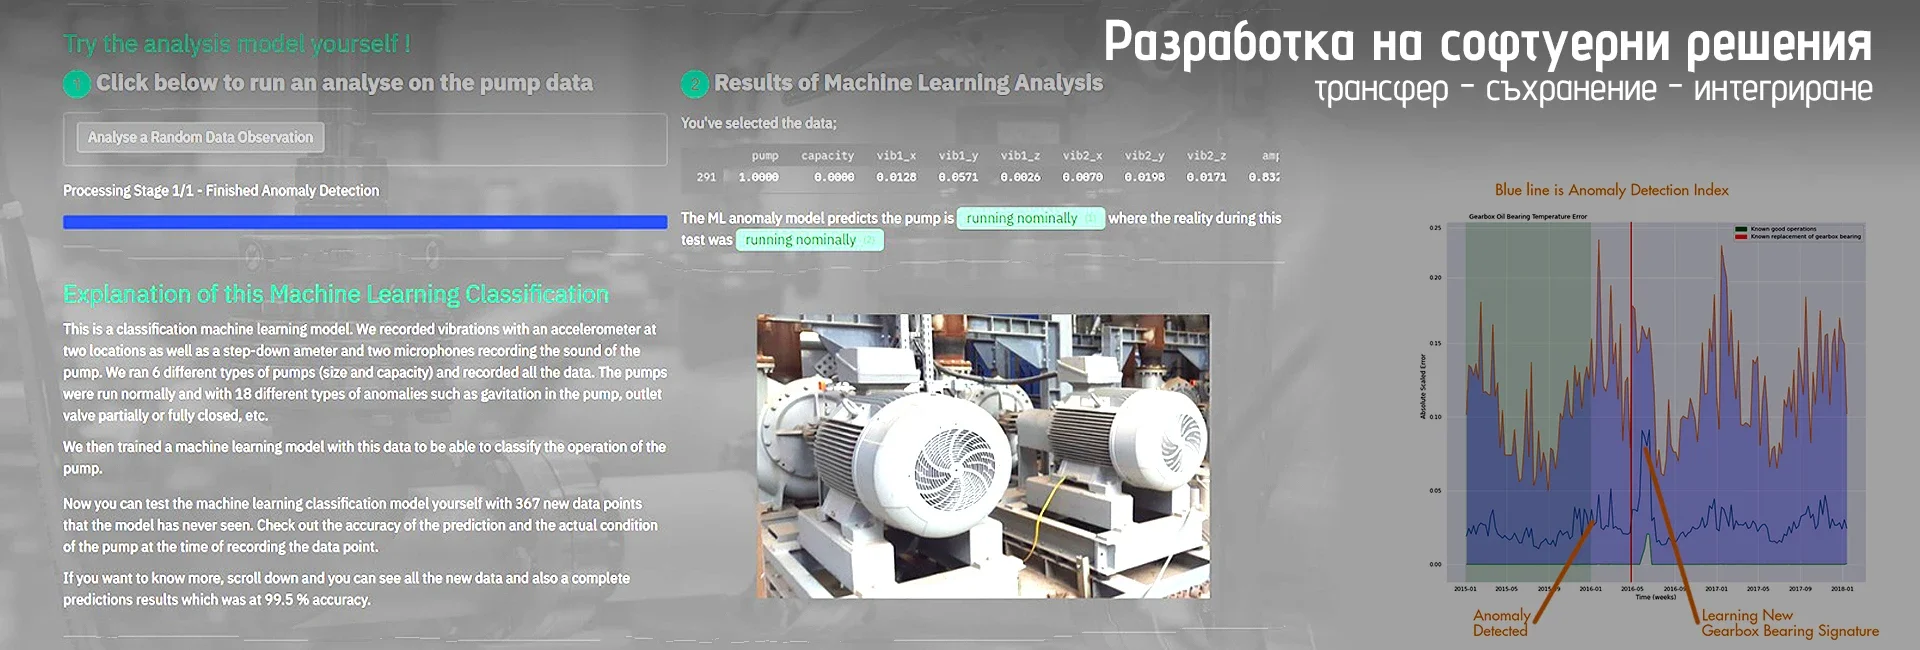Click the Analyse a Random Data Observation button
Viewport: 1920px width, 650px height.
(200, 137)
